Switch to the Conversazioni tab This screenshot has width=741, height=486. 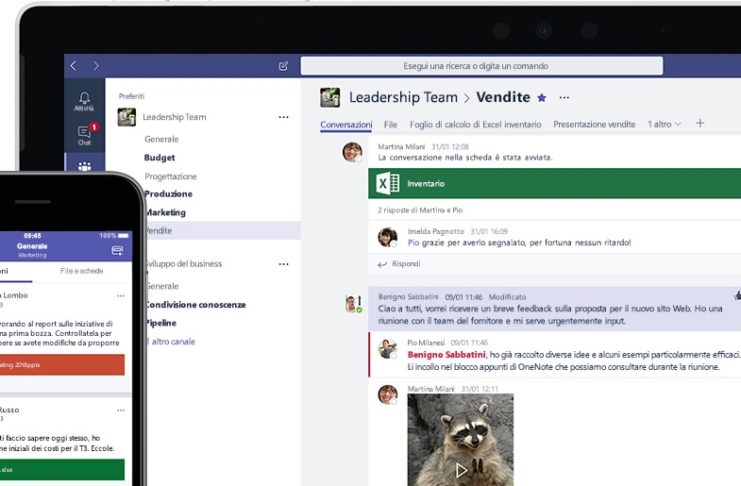pyautogui.click(x=346, y=125)
